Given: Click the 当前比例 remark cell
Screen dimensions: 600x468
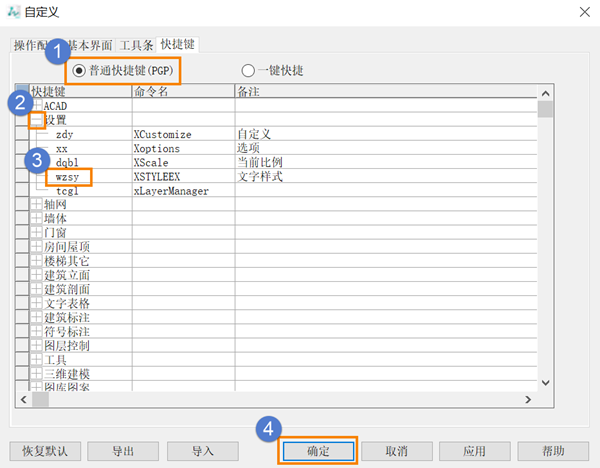Looking at the screenshot, I should (386, 163).
